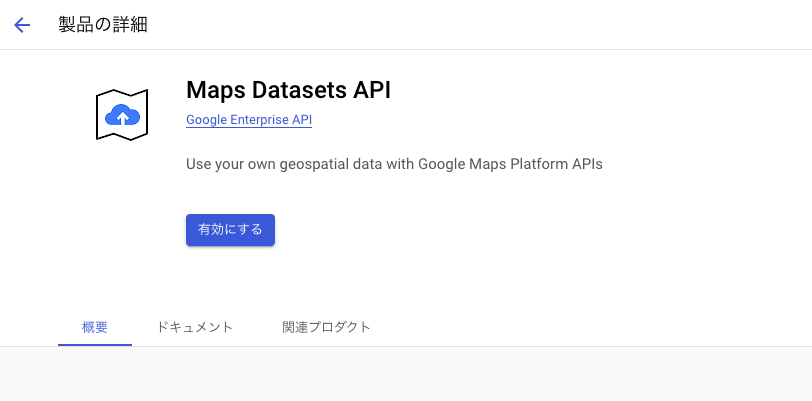Click the blue underline beneath 概要
Screen dimensions: 812x401
tap(95, 344)
